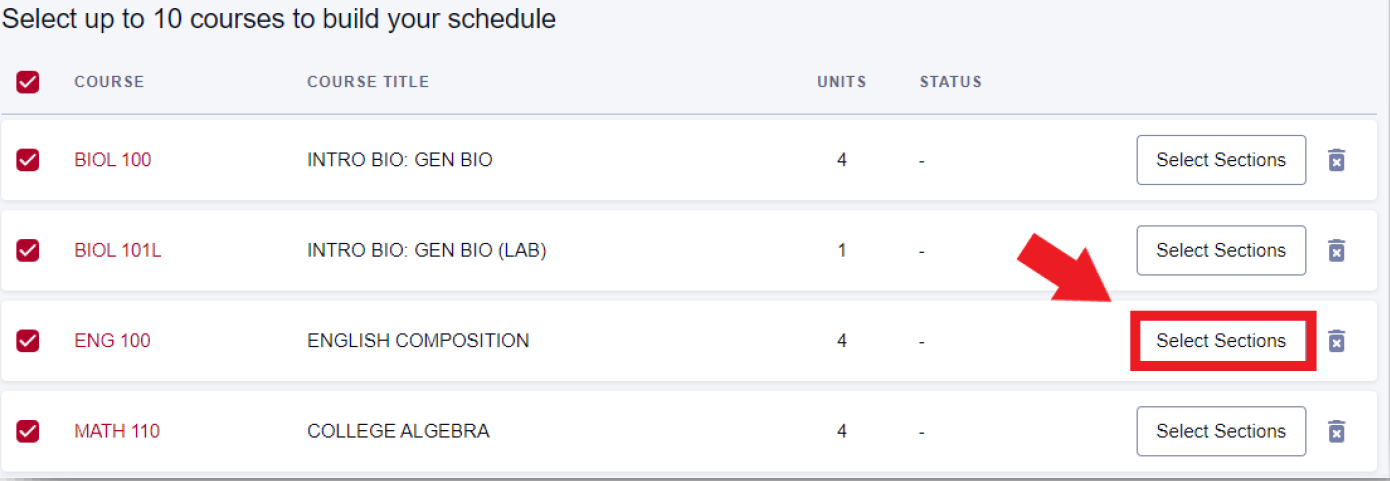The height and width of the screenshot is (481, 1390).
Task: Click trash icon for BIOL 101L
Action: [x=1336, y=250]
